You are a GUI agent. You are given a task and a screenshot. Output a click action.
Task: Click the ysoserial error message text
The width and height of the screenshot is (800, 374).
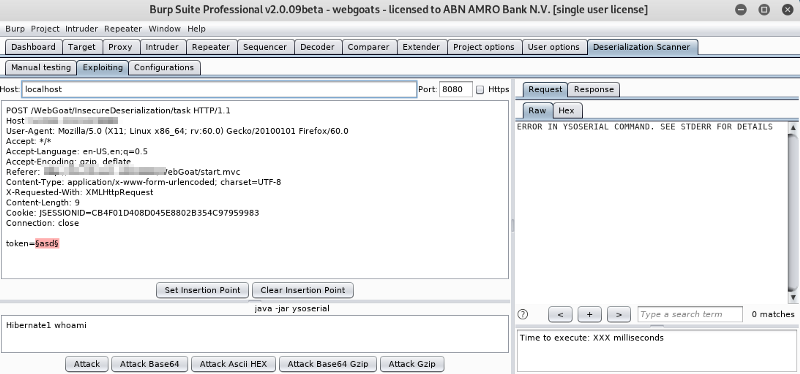pyautogui.click(x=645, y=127)
